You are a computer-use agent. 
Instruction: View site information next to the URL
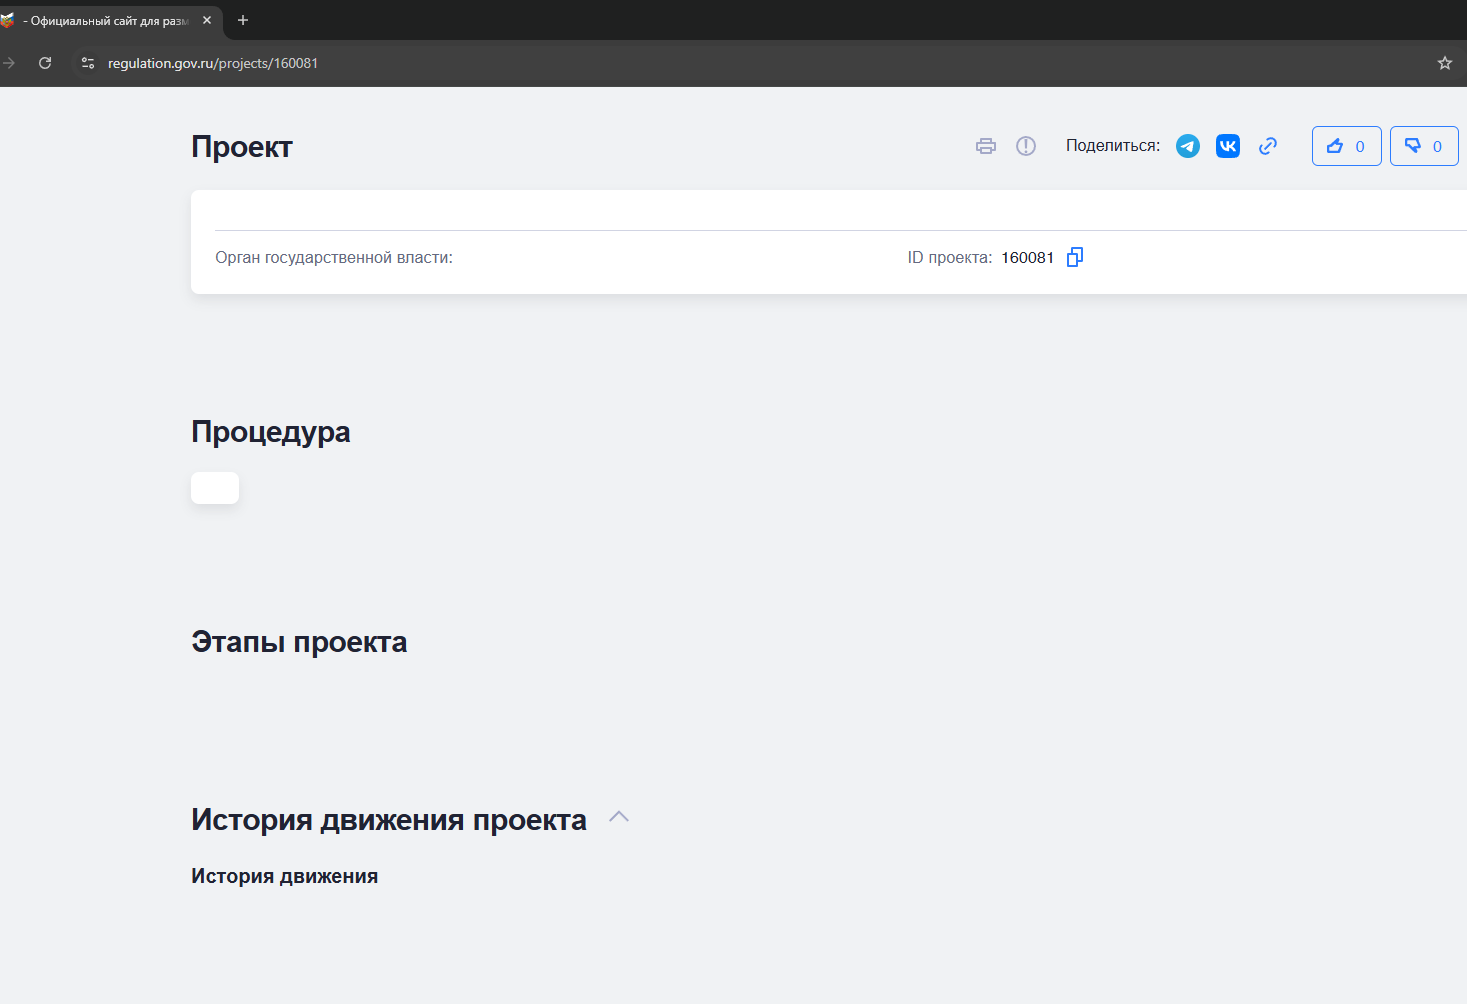pos(88,63)
